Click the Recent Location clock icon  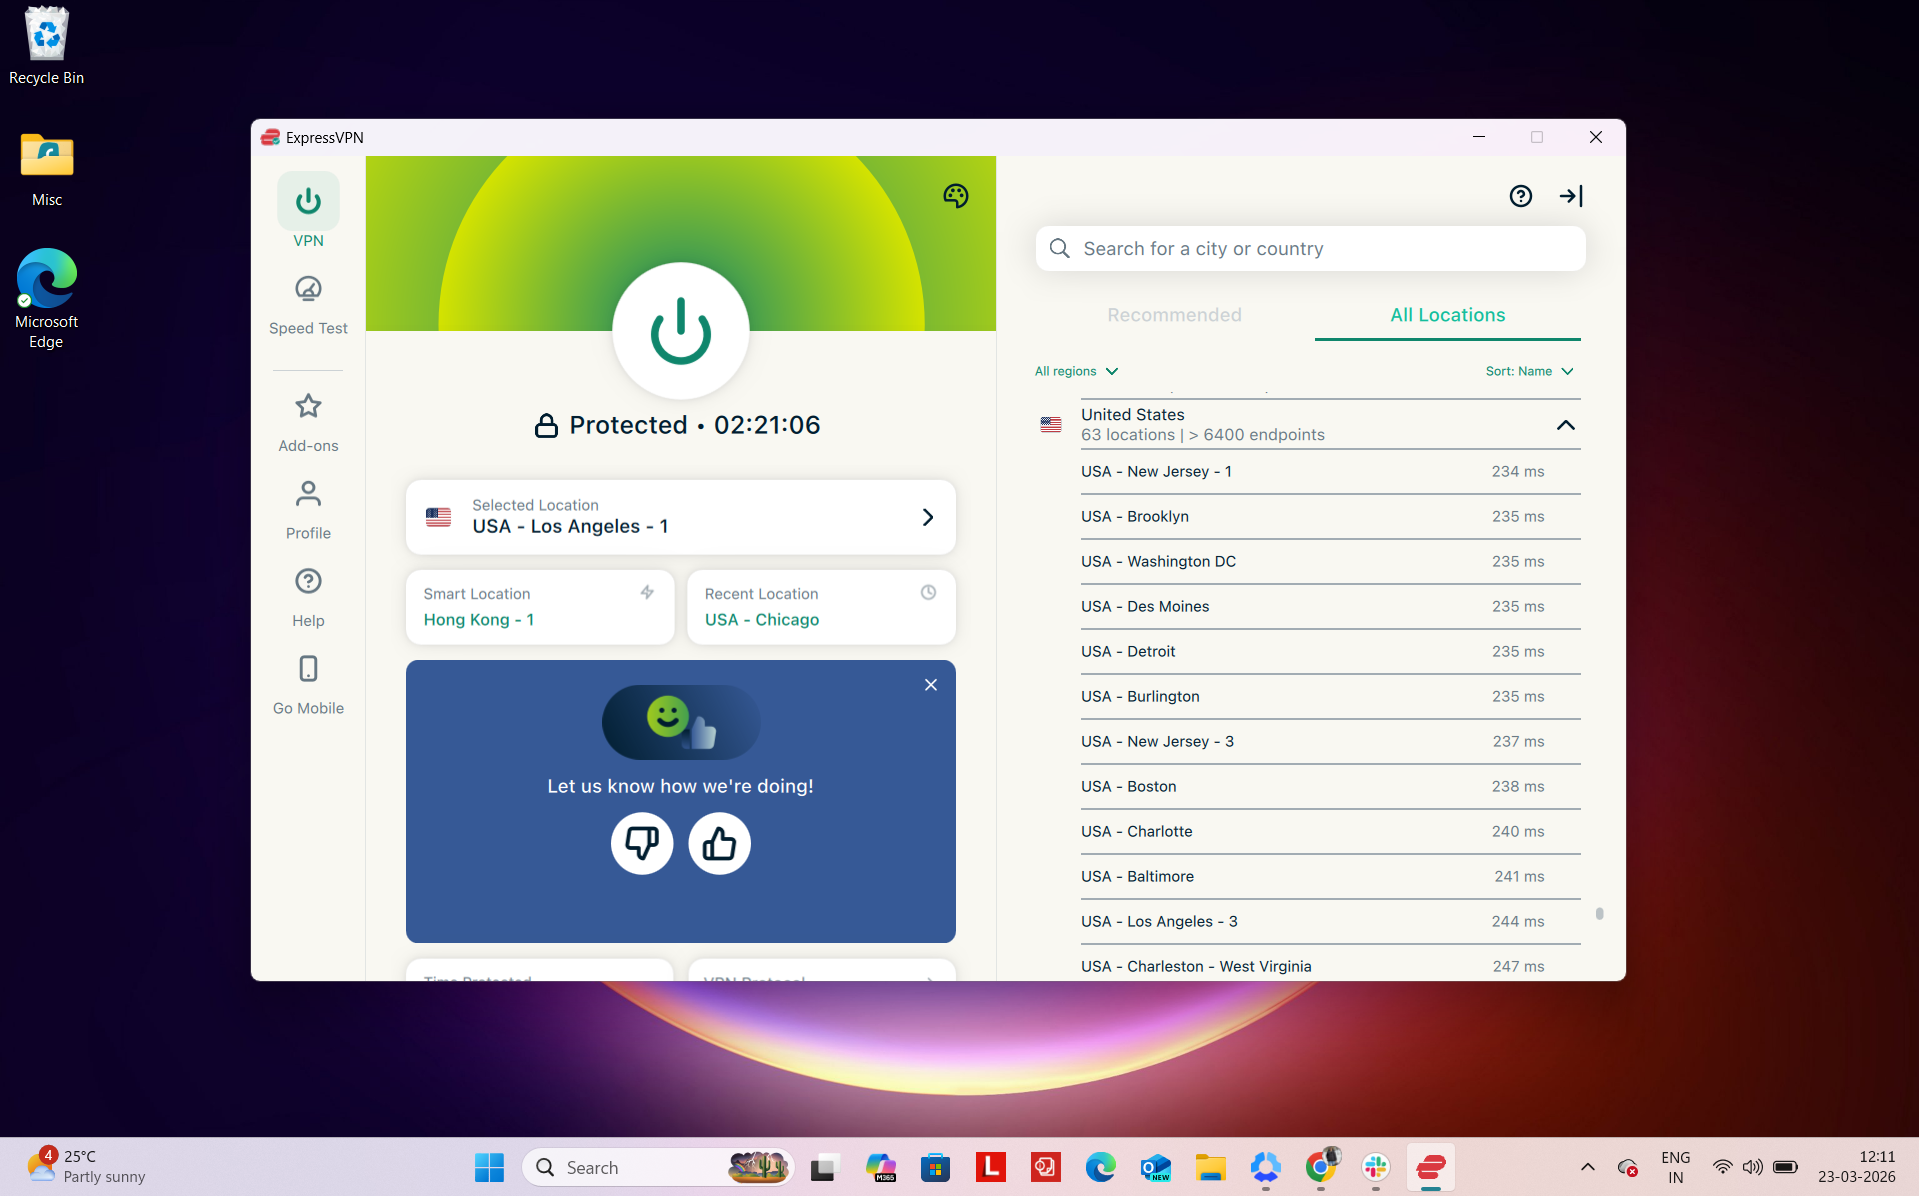click(x=928, y=592)
